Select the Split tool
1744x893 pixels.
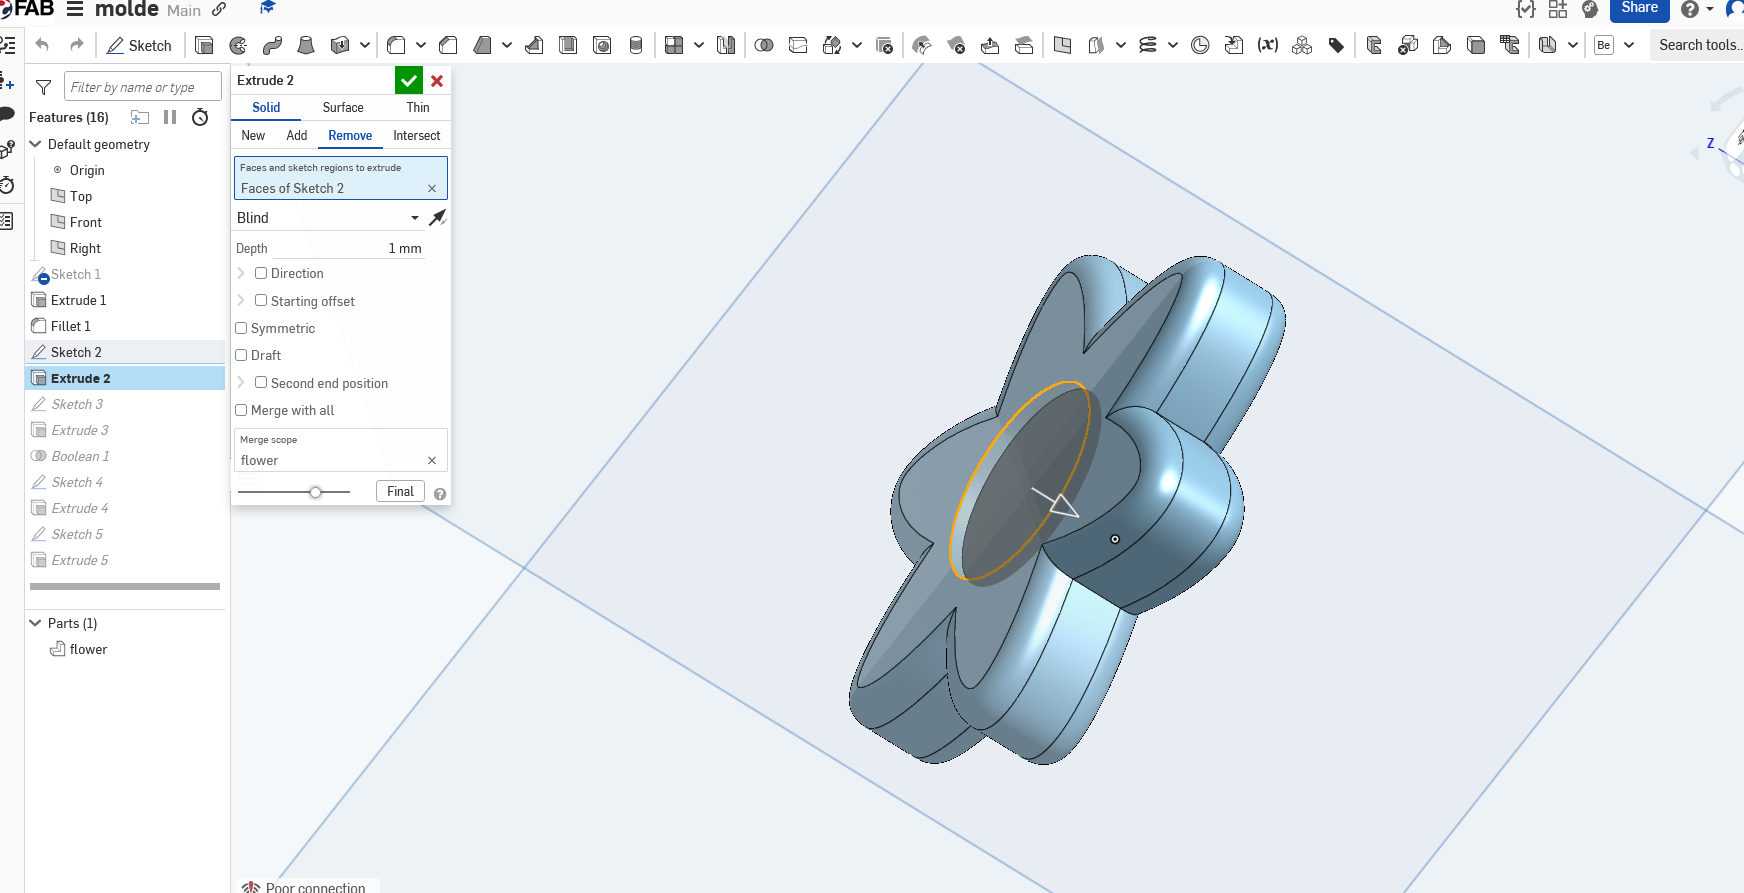click(x=798, y=45)
